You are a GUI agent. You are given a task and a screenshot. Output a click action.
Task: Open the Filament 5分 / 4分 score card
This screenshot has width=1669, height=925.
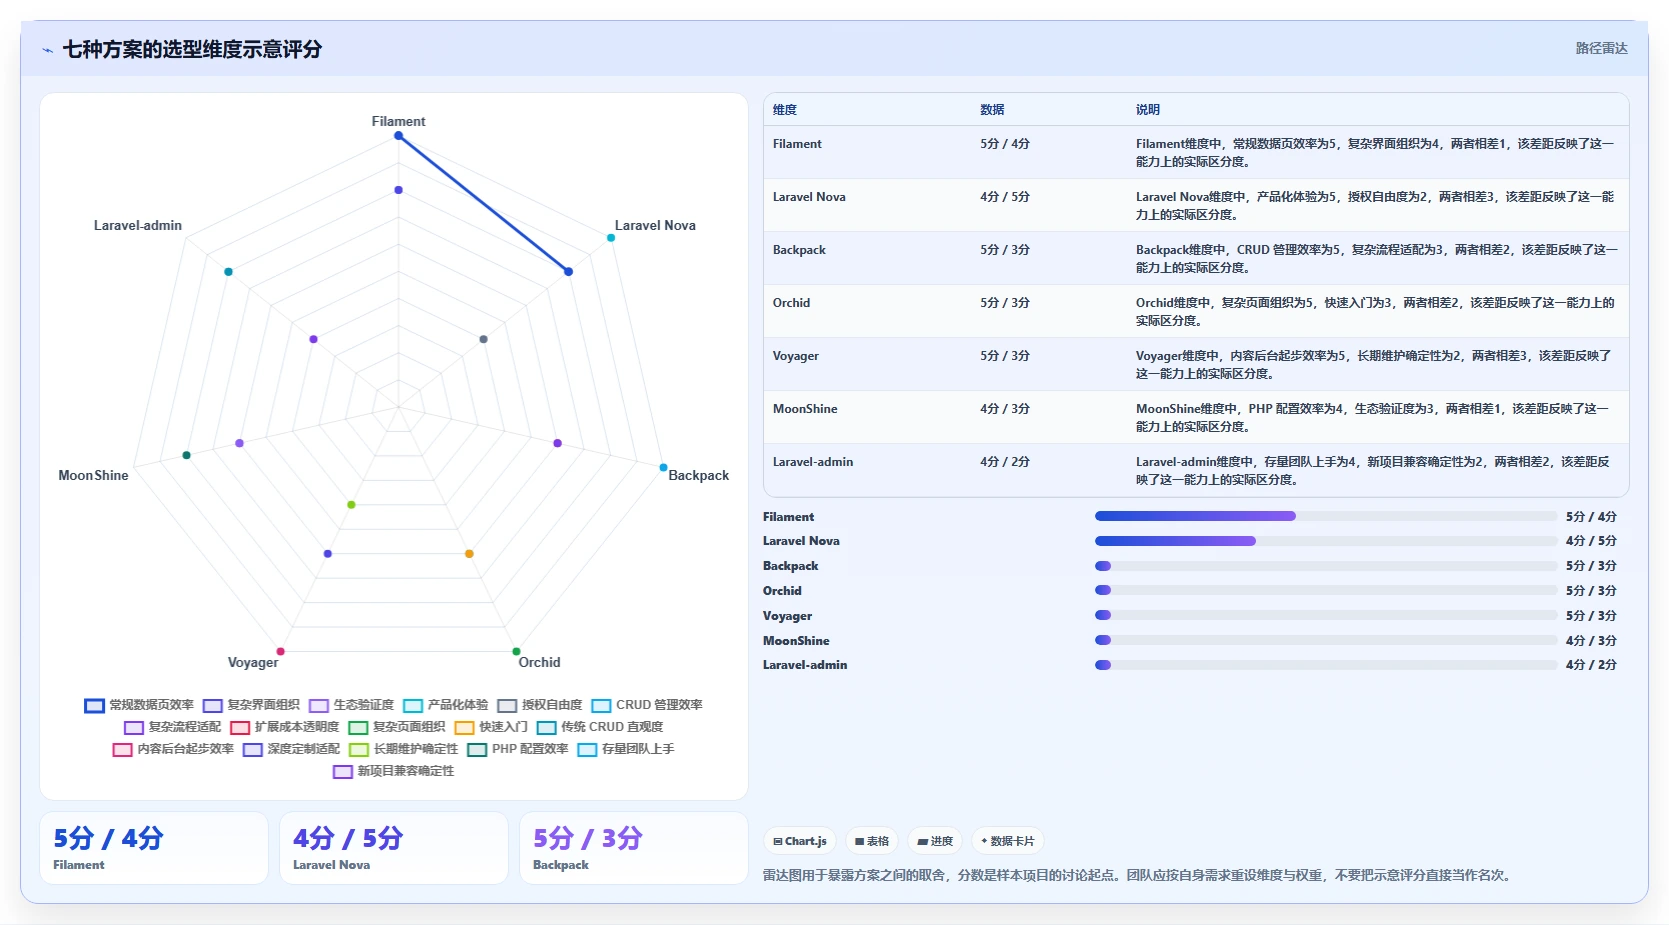154,848
